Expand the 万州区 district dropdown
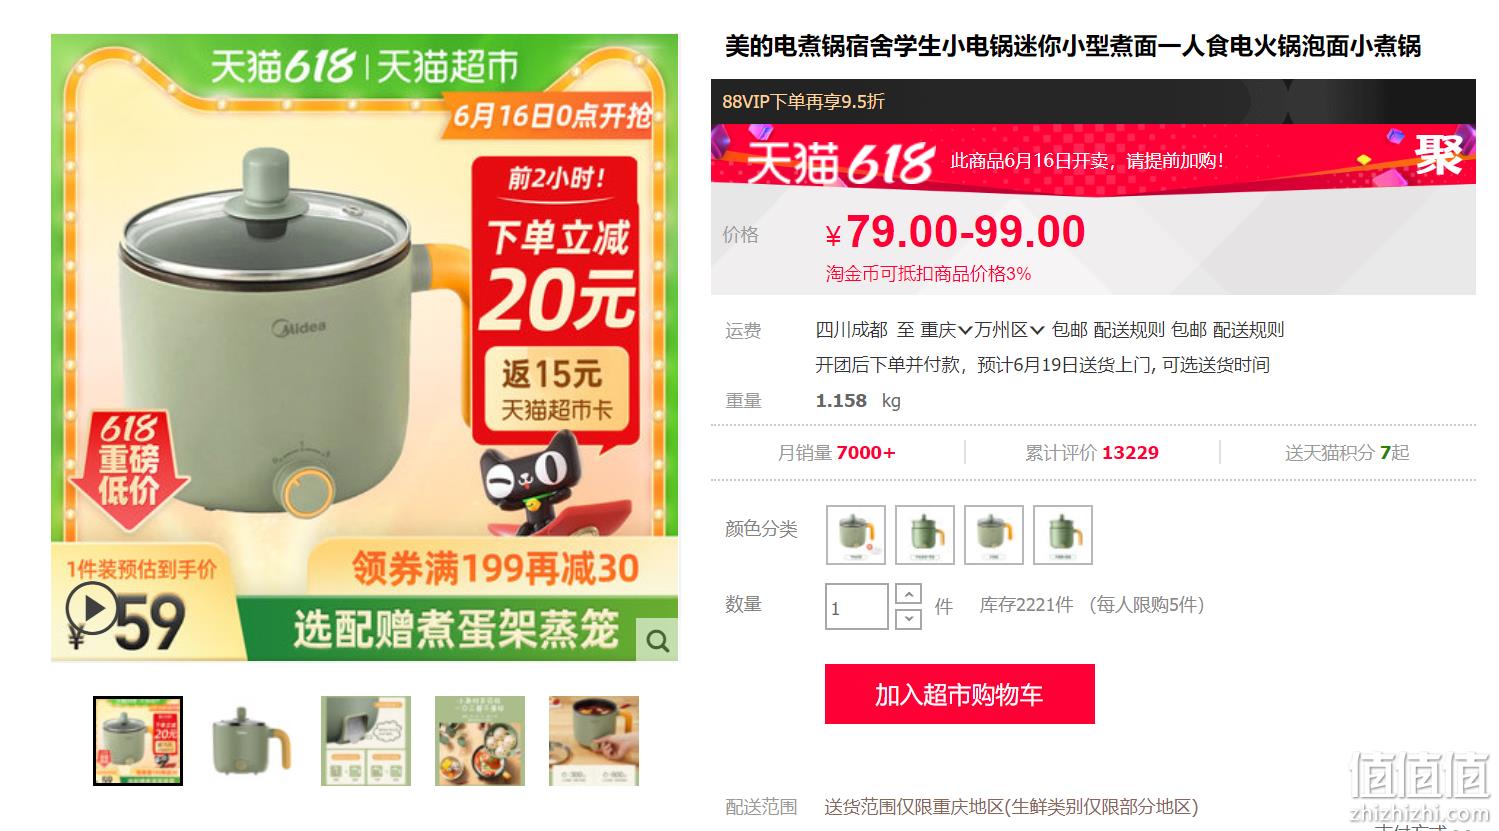This screenshot has width=1499, height=831. 1010,330
